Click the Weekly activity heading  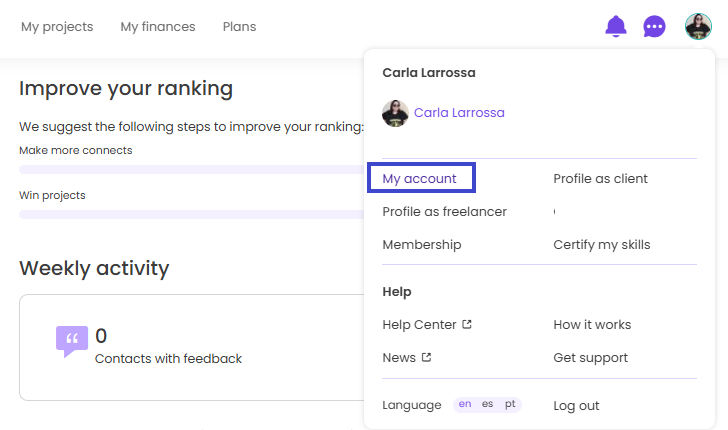coord(94,268)
